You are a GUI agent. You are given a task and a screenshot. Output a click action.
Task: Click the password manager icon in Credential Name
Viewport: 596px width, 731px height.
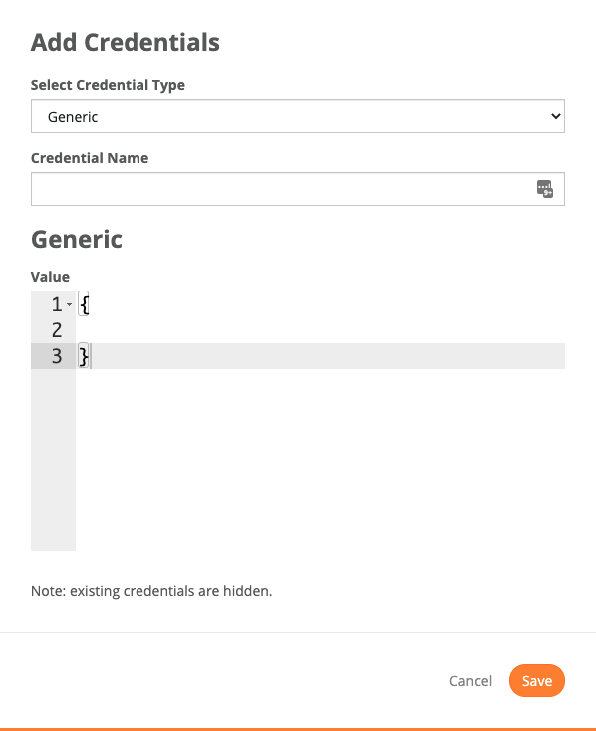pos(544,189)
